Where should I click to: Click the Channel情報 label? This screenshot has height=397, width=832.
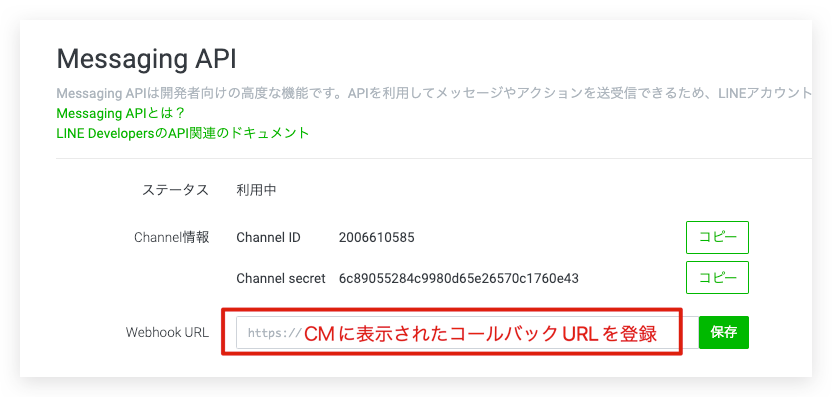pos(172,238)
